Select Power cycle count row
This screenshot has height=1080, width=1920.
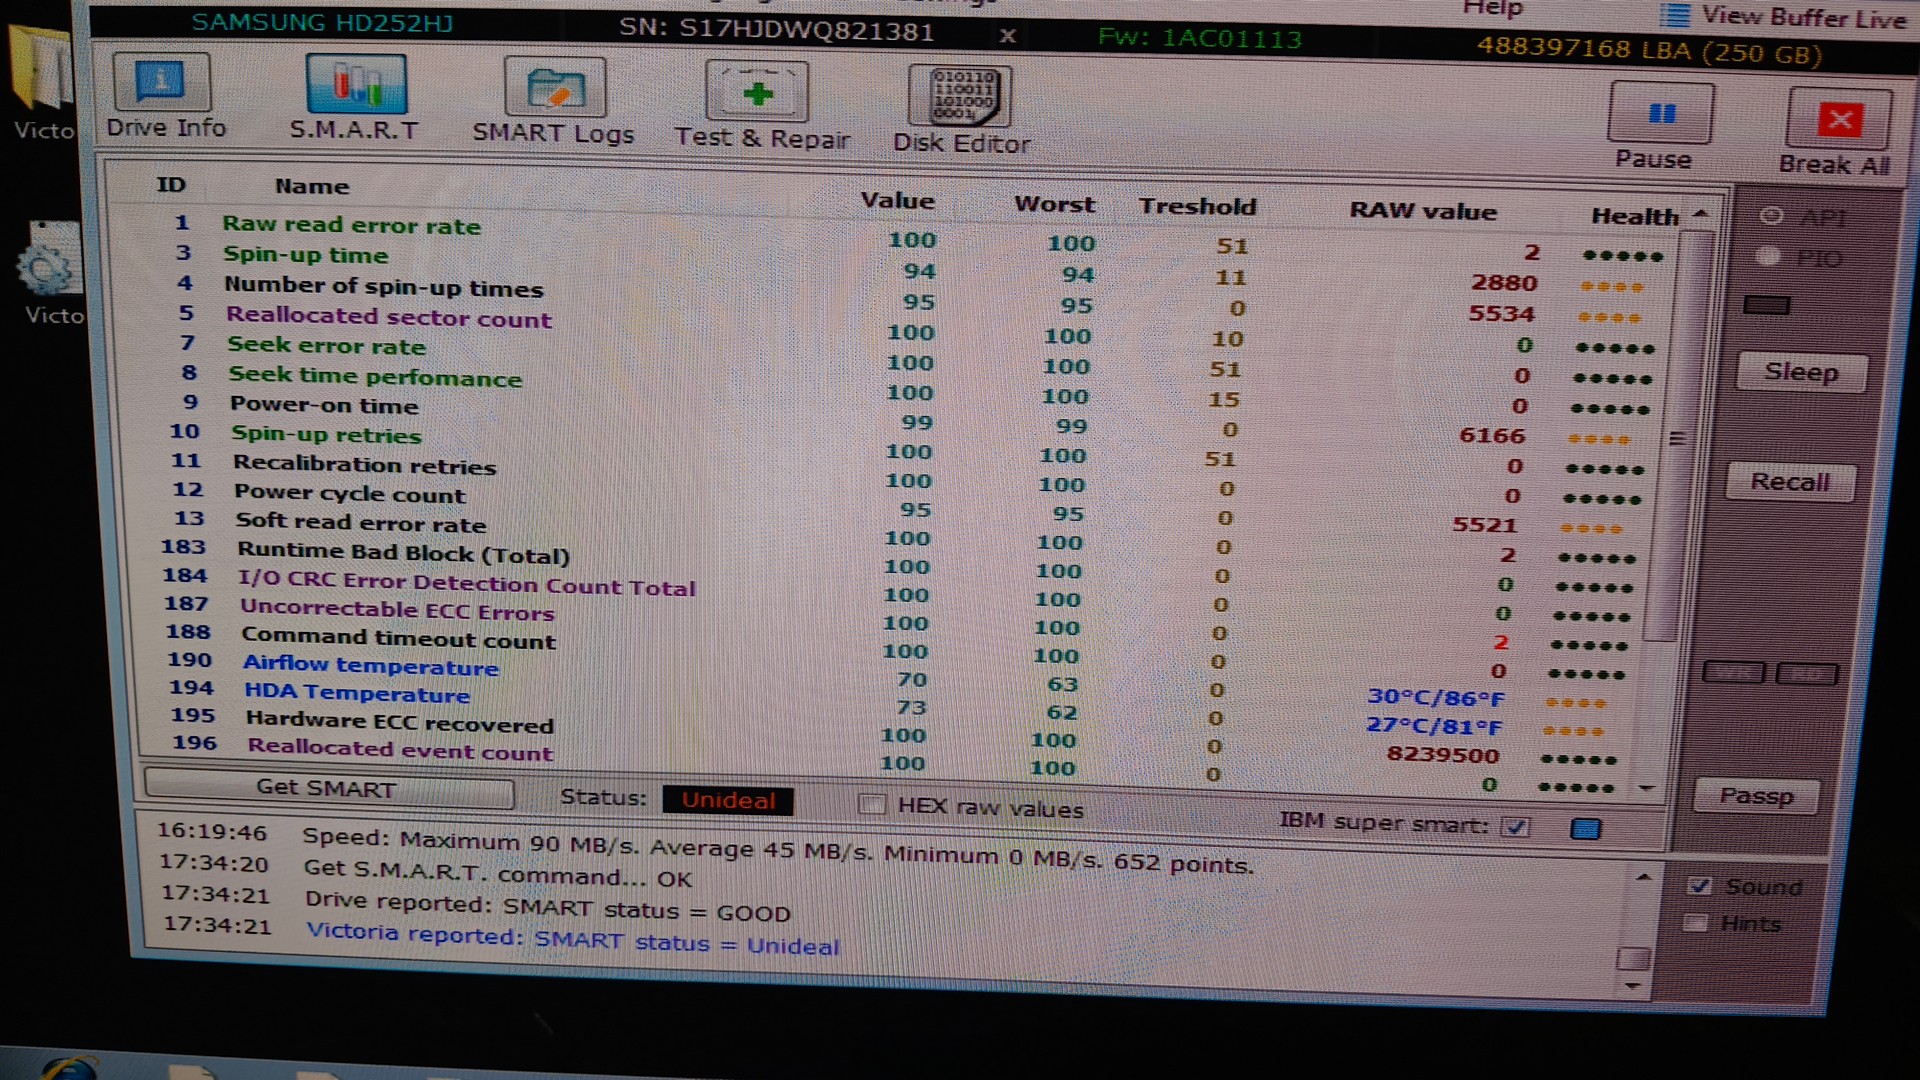[x=904, y=506]
